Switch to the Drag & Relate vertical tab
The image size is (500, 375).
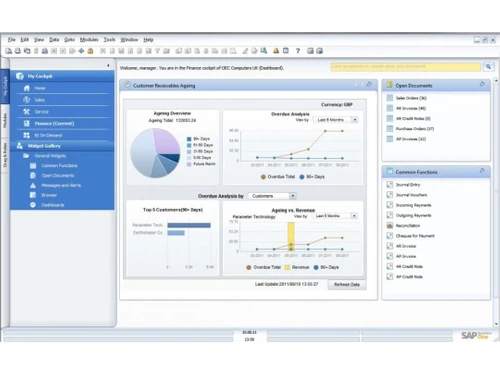5,155
